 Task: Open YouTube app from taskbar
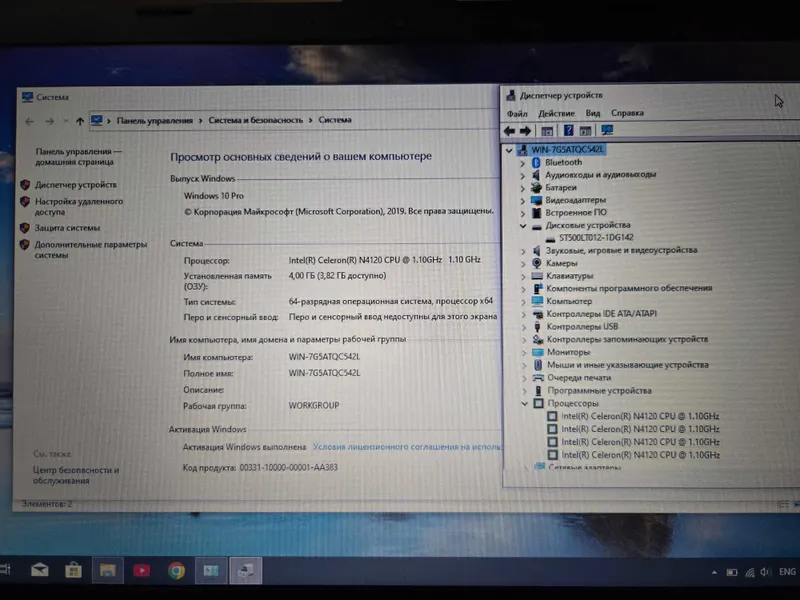142,570
